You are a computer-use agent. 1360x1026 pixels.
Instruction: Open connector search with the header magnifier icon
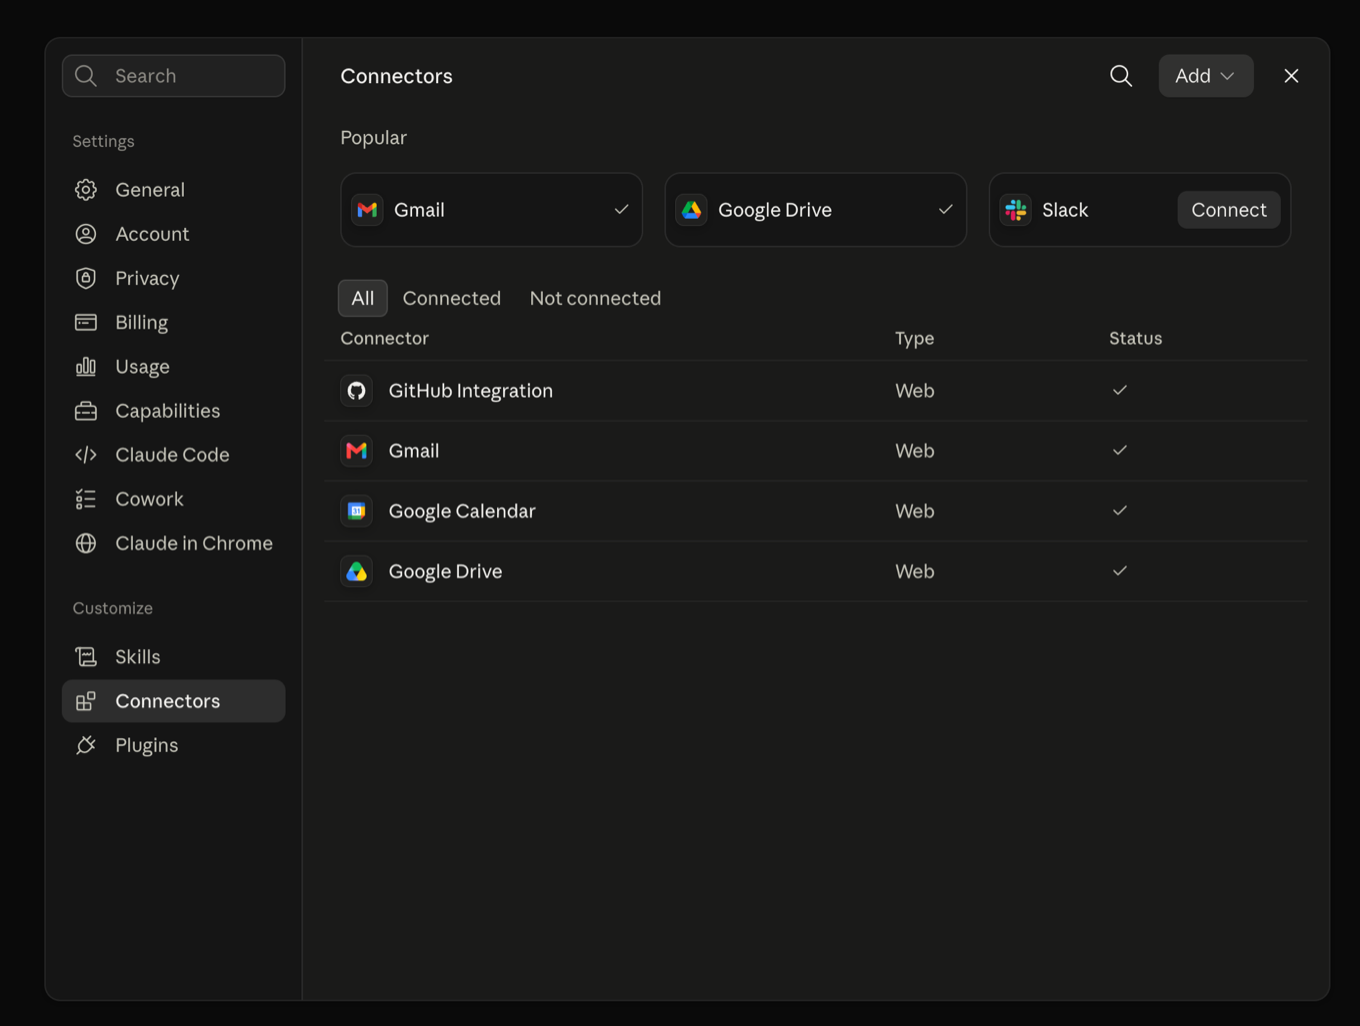click(x=1121, y=76)
